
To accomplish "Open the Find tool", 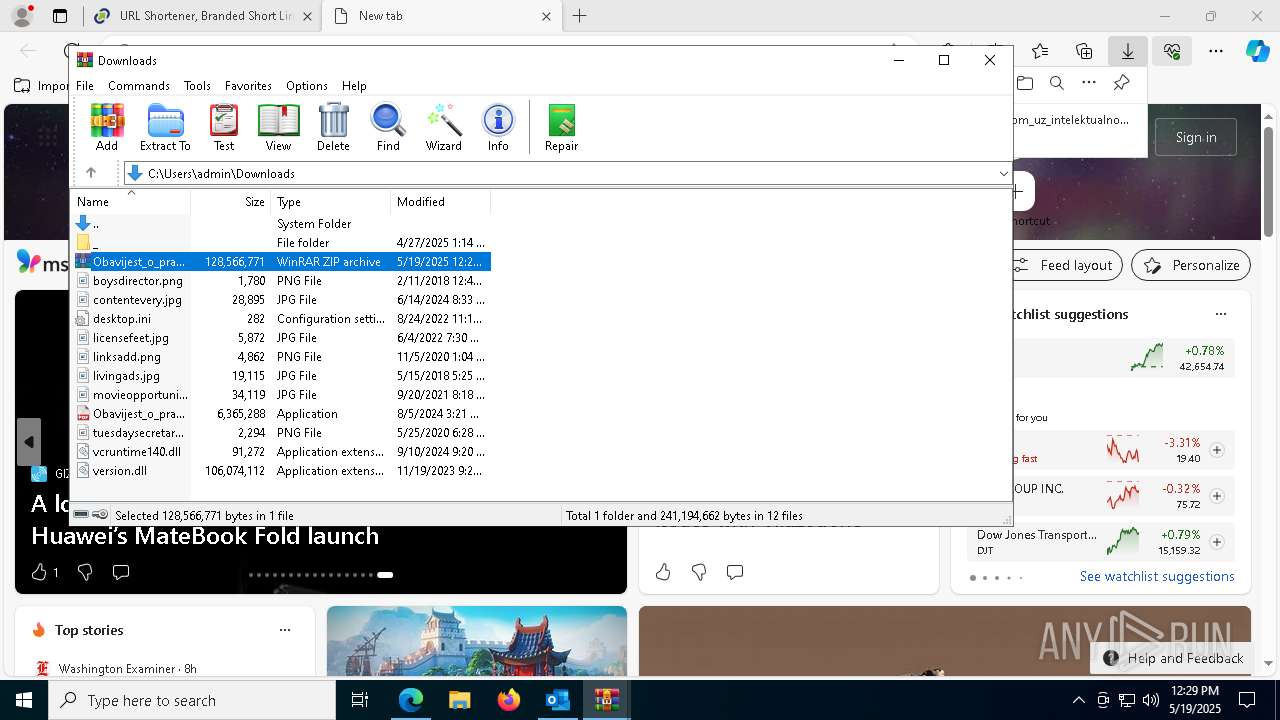I will [x=388, y=127].
